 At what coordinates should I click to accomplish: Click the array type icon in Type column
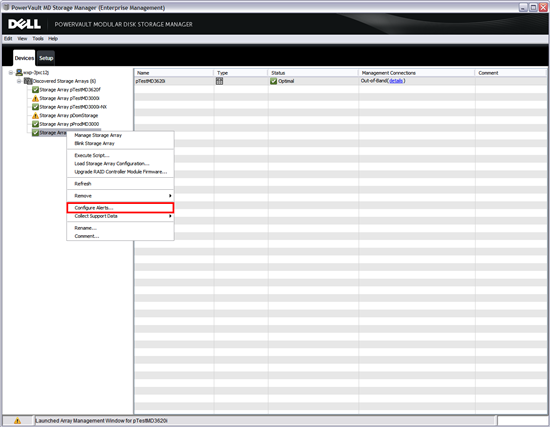pyautogui.click(x=219, y=81)
